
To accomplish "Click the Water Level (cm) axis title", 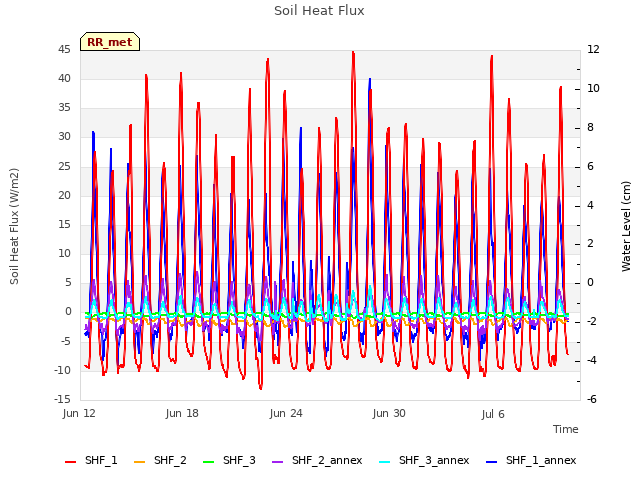I will [626, 227].
